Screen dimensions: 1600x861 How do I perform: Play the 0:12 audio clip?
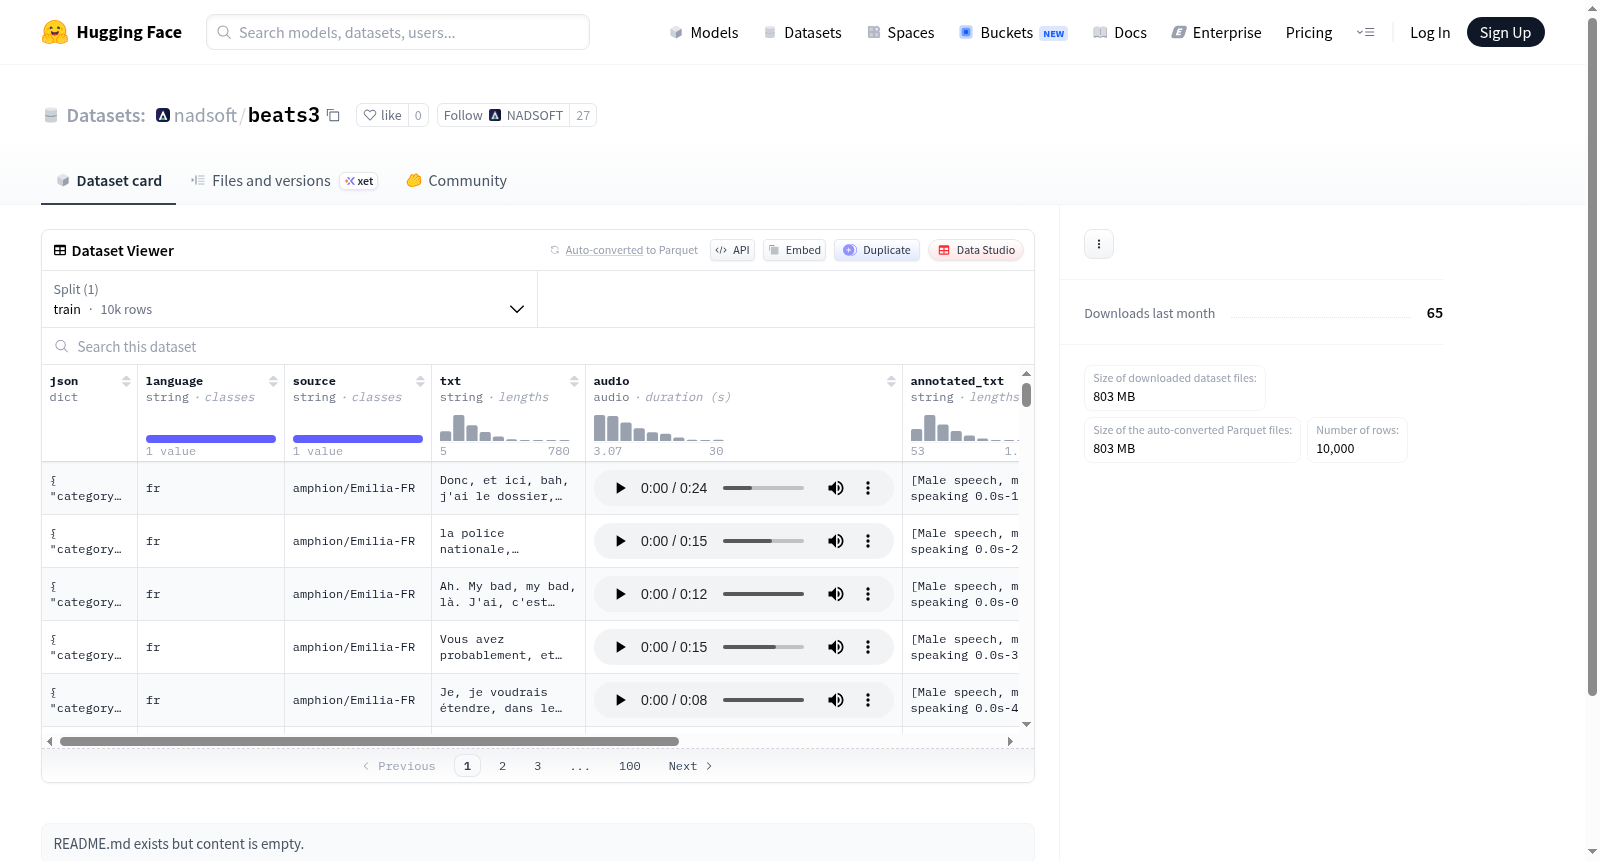620,595
